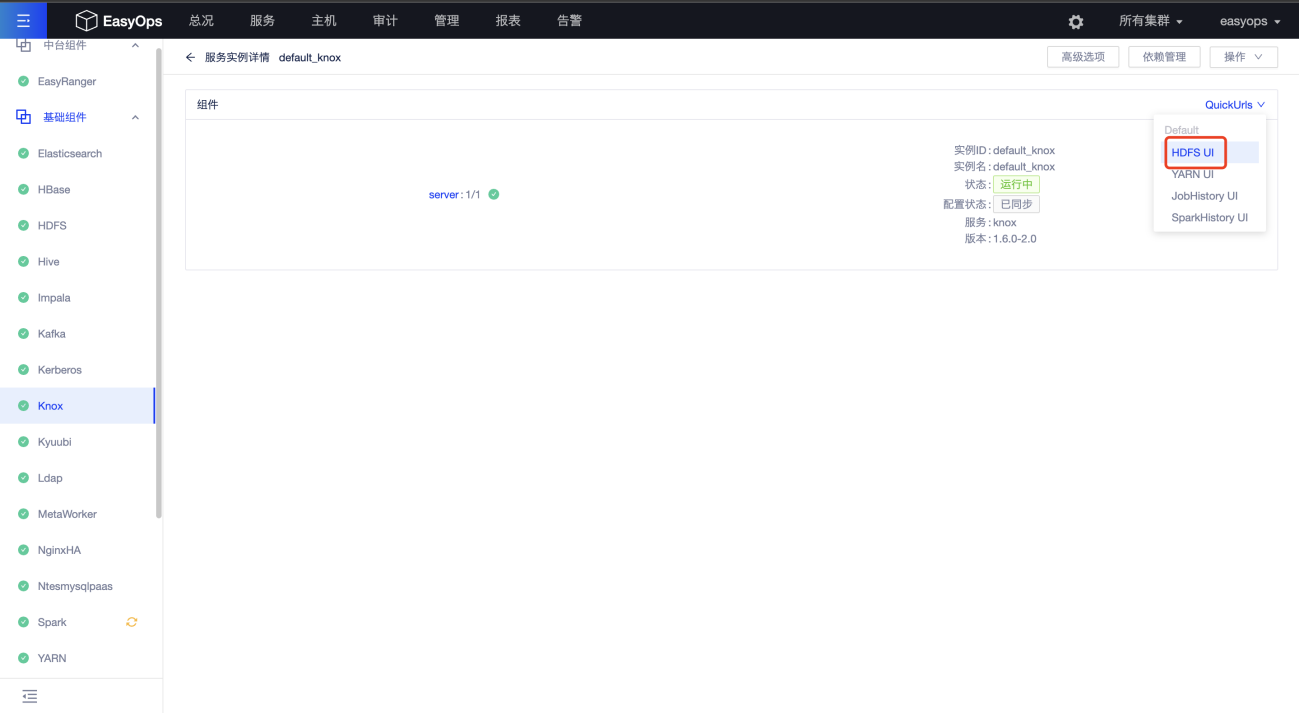The height and width of the screenshot is (713, 1299).
Task: Open the 管理 top menu
Action: point(447,21)
